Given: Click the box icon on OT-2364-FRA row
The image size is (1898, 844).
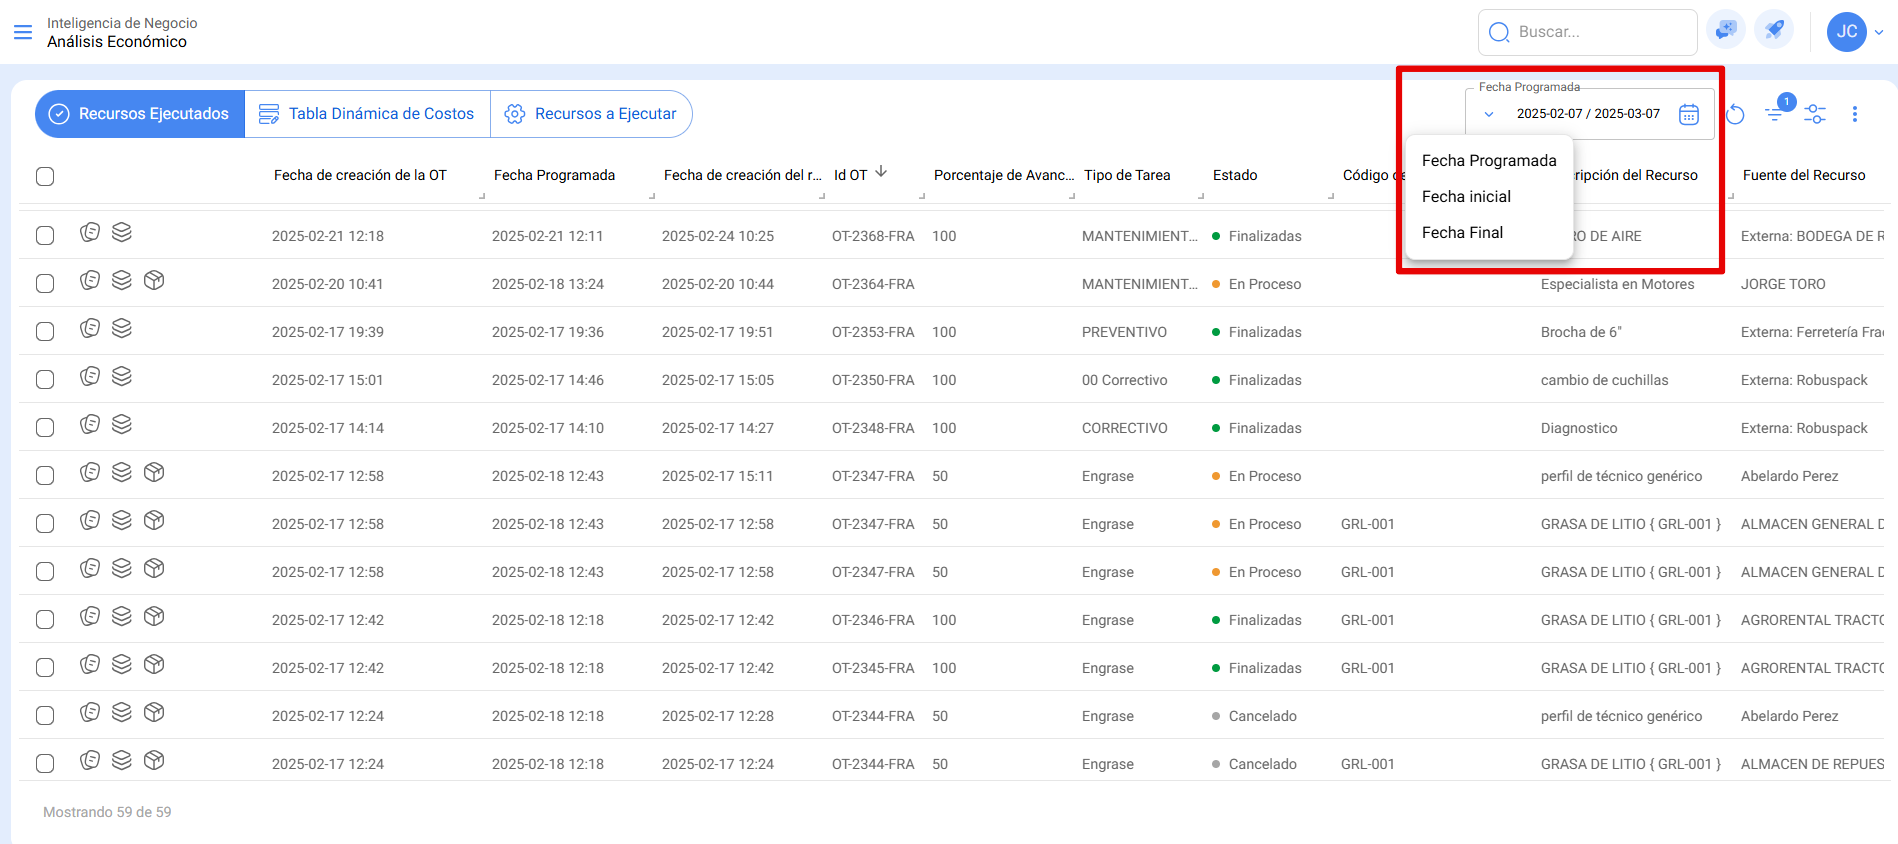Looking at the screenshot, I should click(x=154, y=281).
